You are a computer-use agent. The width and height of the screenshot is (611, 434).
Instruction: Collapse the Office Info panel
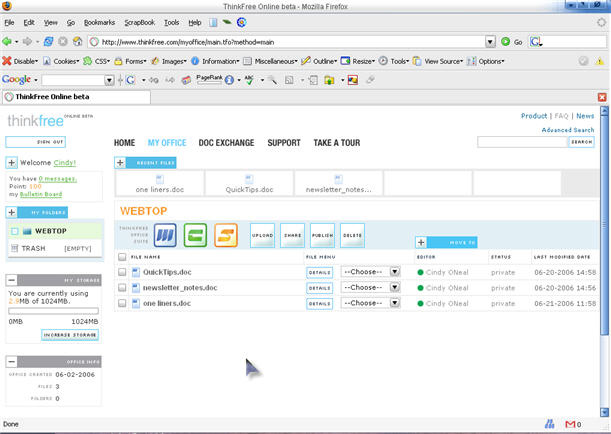click(x=12, y=362)
